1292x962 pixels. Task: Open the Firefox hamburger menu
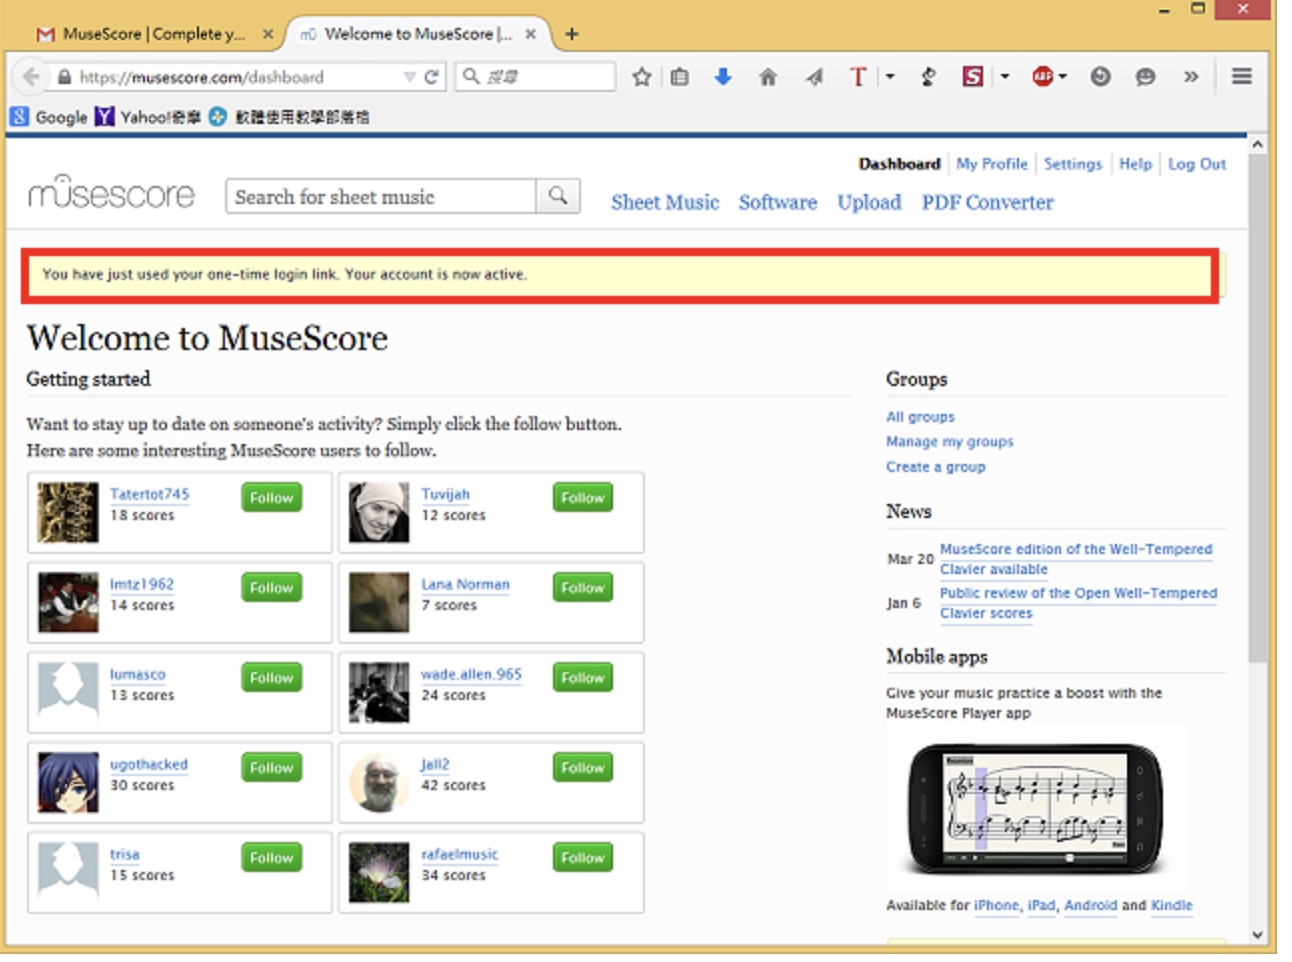point(1242,77)
